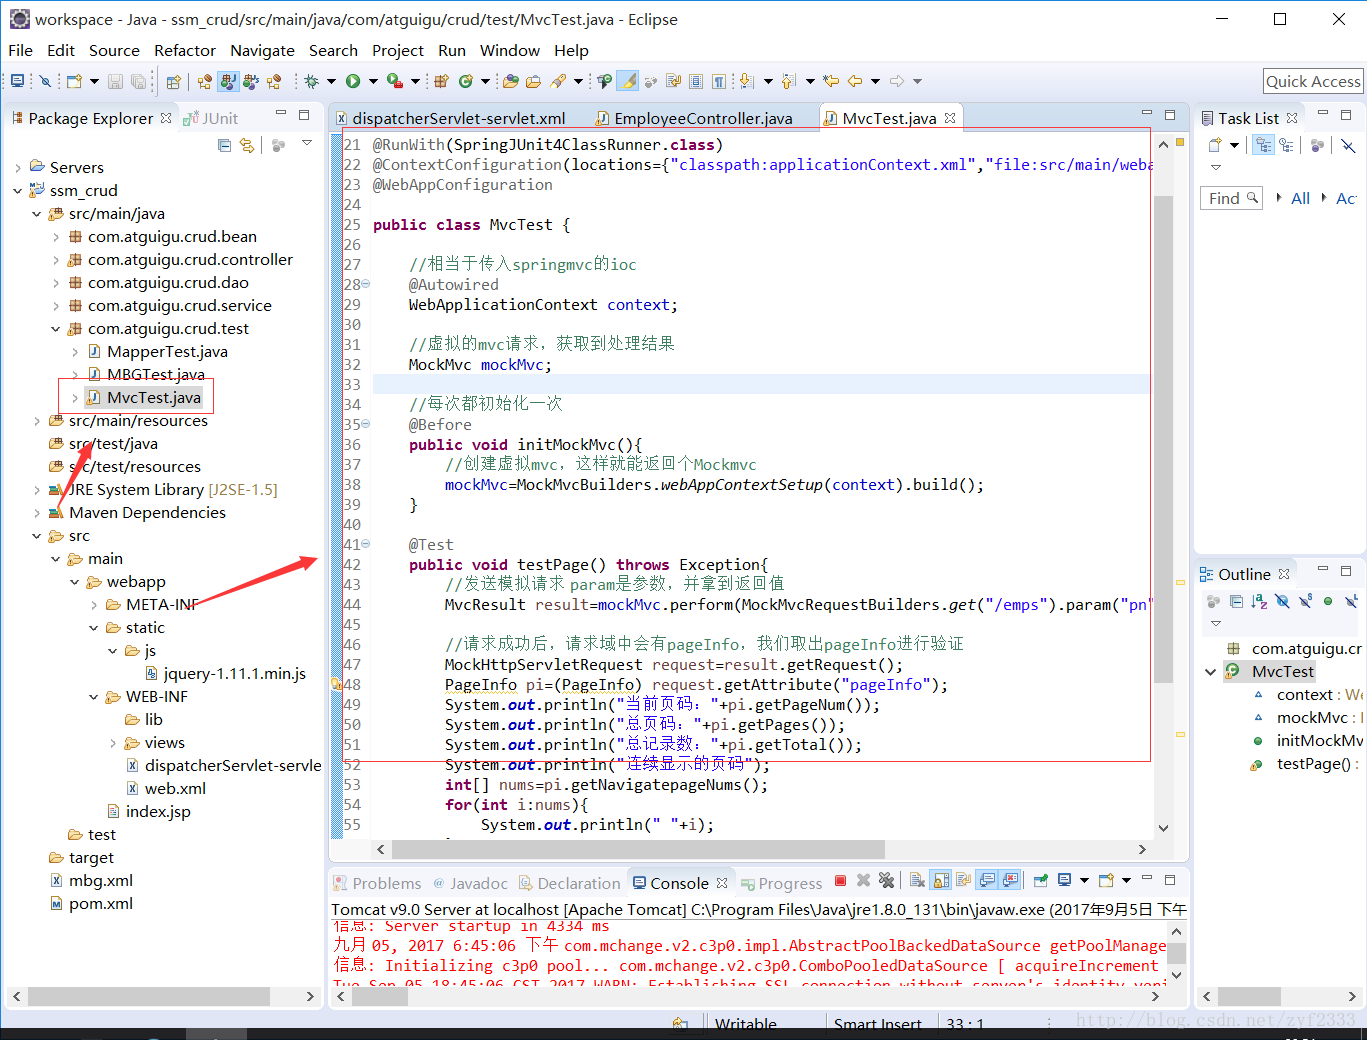This screenshot has width=1367, height=1040.
Task: Click the Save disk icon in toolbar
Action: (x=116, y=81)
